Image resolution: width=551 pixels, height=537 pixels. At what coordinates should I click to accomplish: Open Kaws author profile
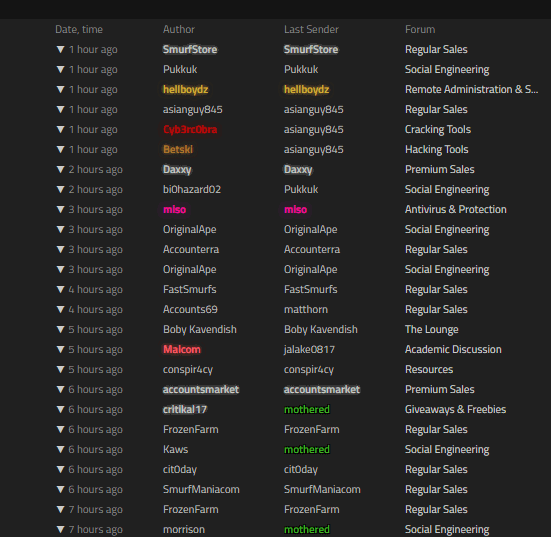coord(175,450)
